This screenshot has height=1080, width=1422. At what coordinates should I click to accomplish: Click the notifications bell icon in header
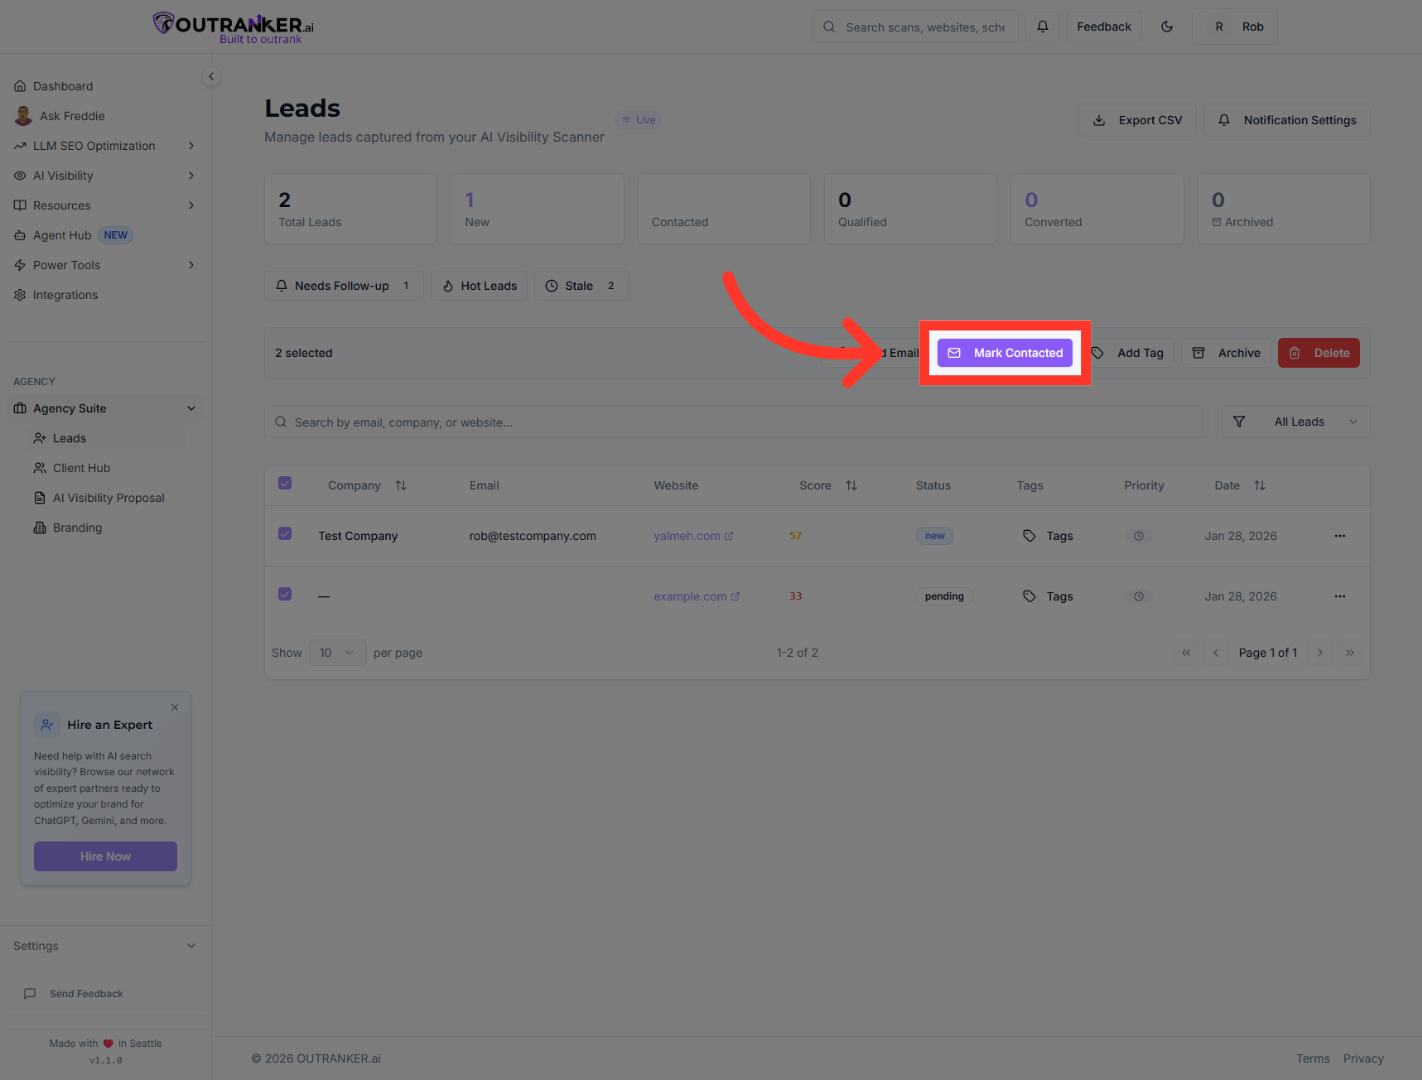coord(1042,27)
